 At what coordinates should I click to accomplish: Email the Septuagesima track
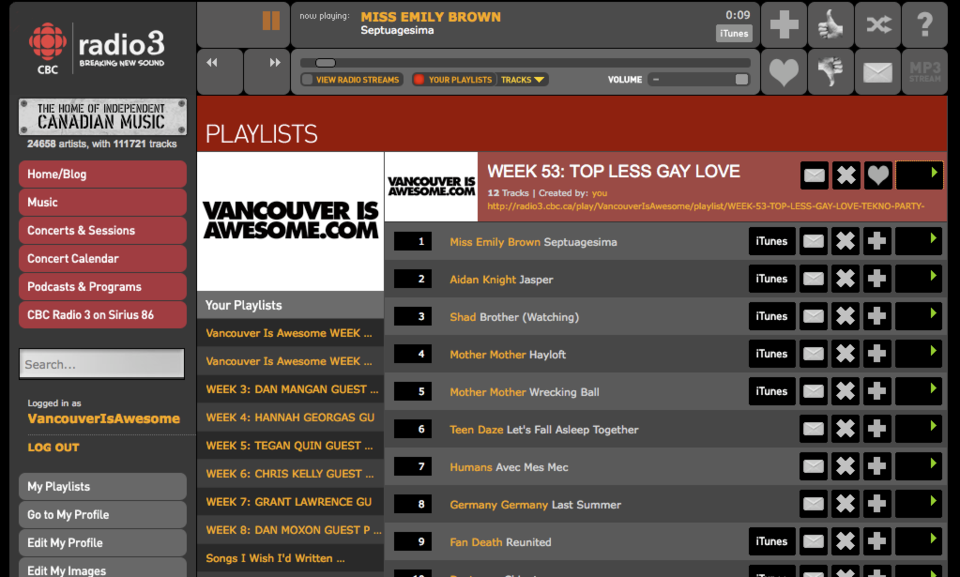pos(813,241)
